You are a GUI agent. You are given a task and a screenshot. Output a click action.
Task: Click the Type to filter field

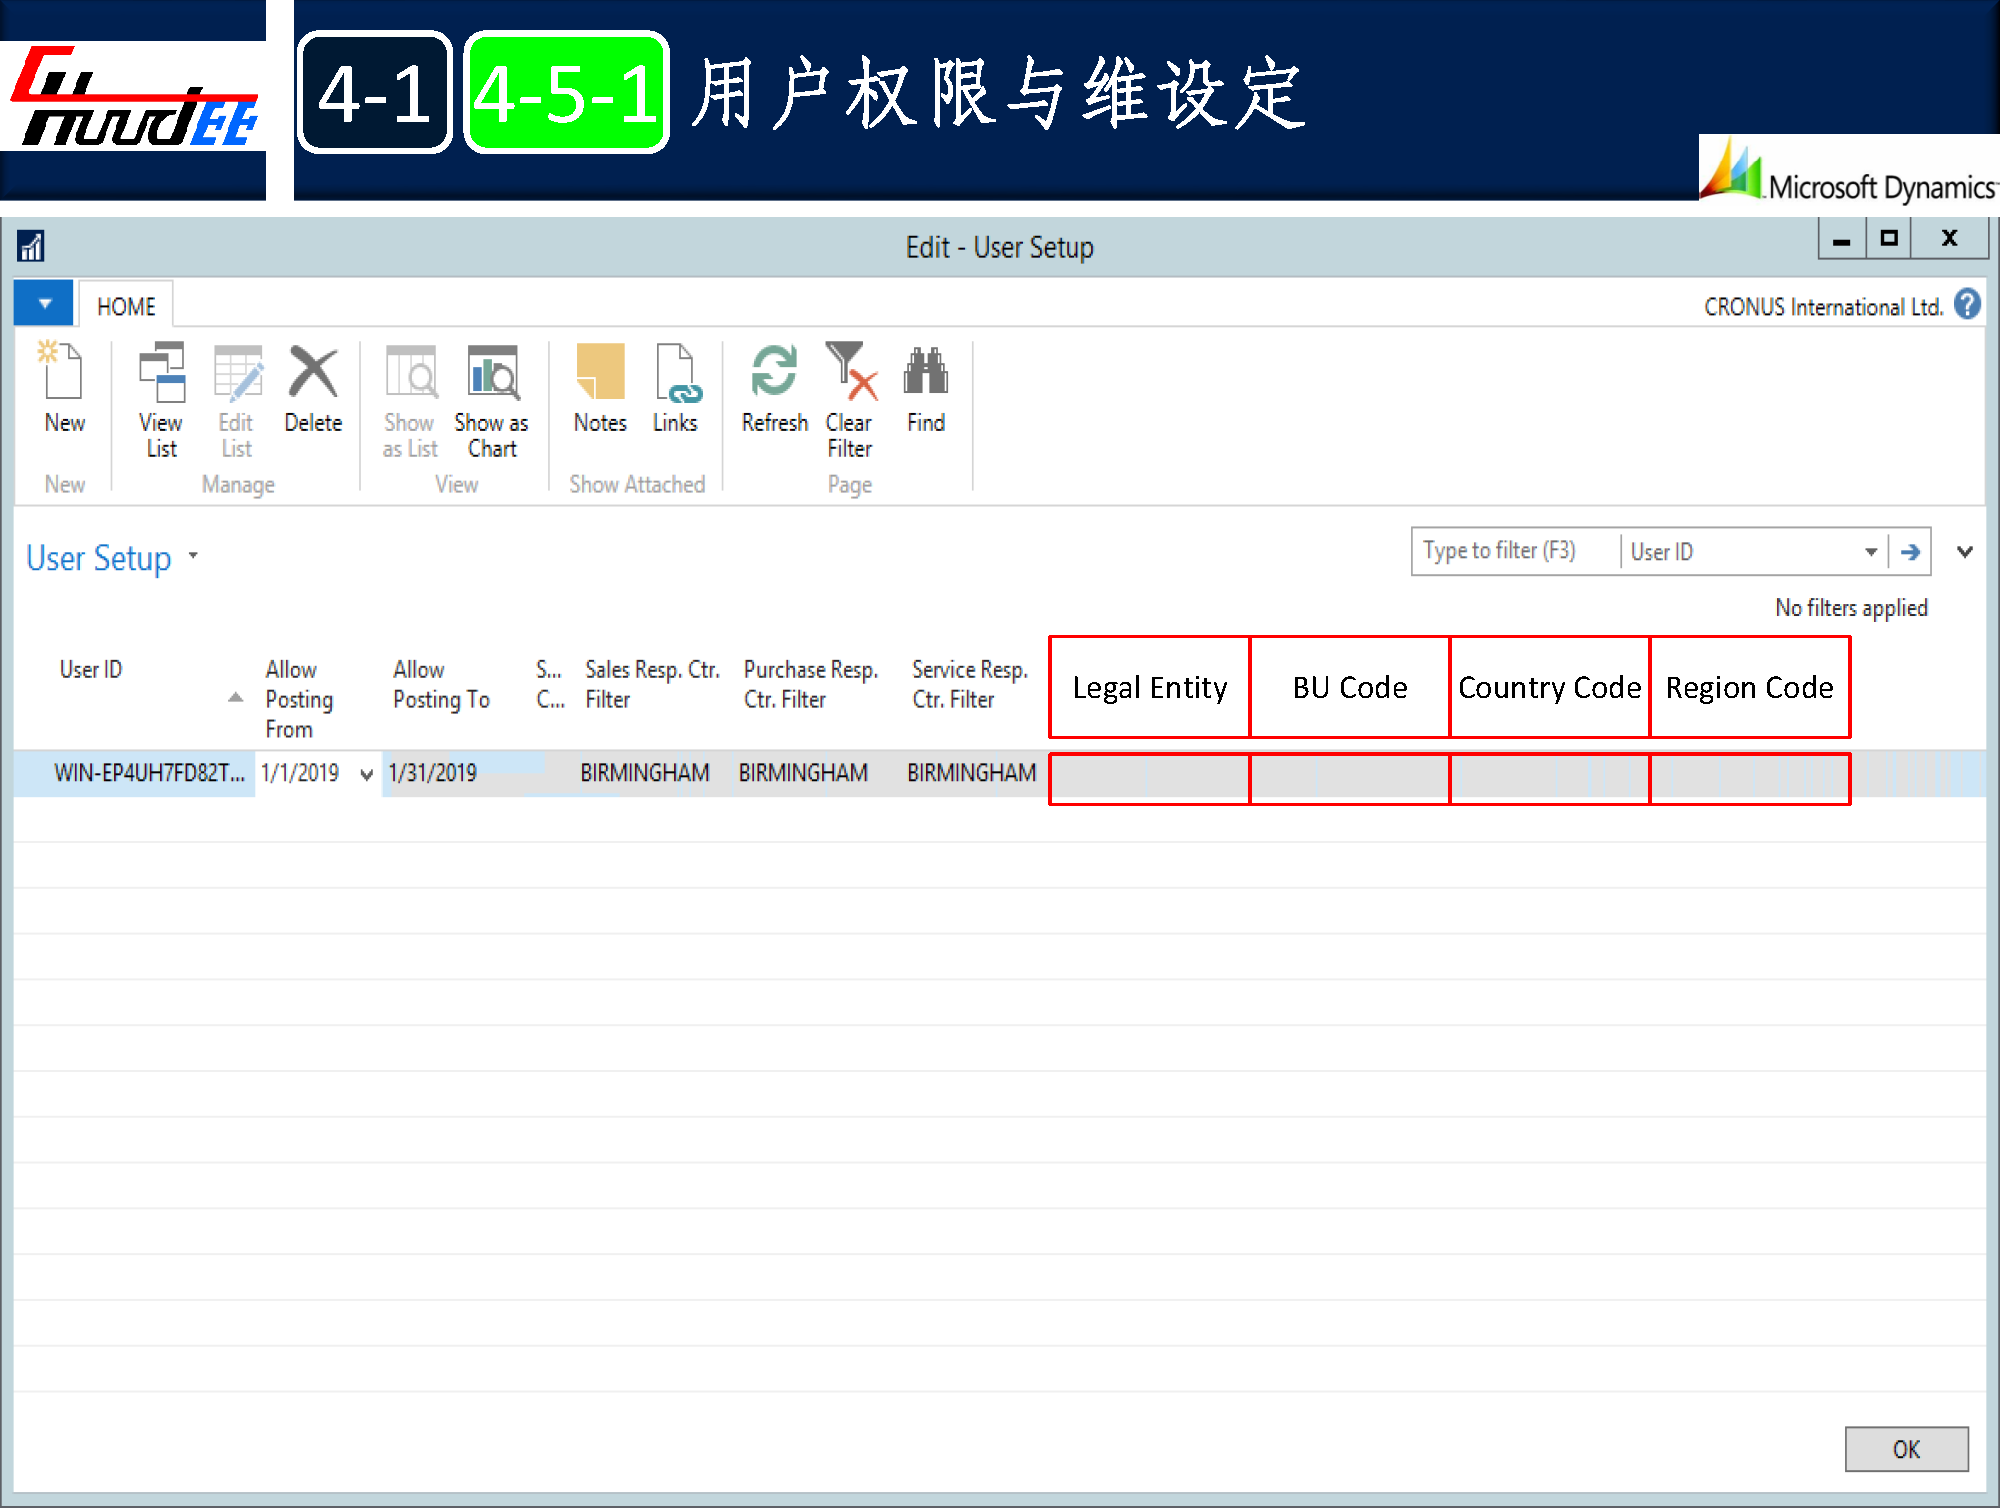click(1514, 552)
